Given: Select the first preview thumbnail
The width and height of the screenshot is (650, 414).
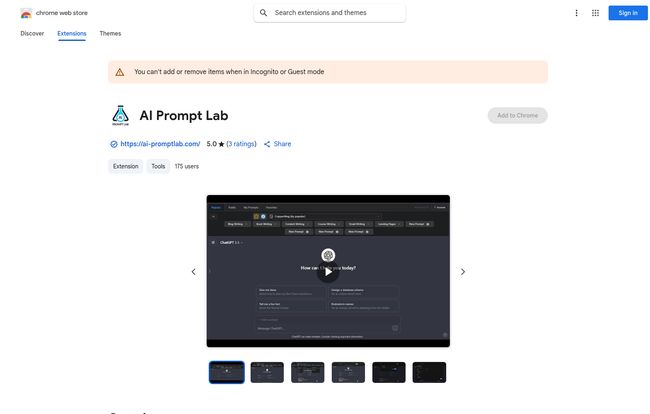Looking at the screenshot, I should click(x=227, y=372).
